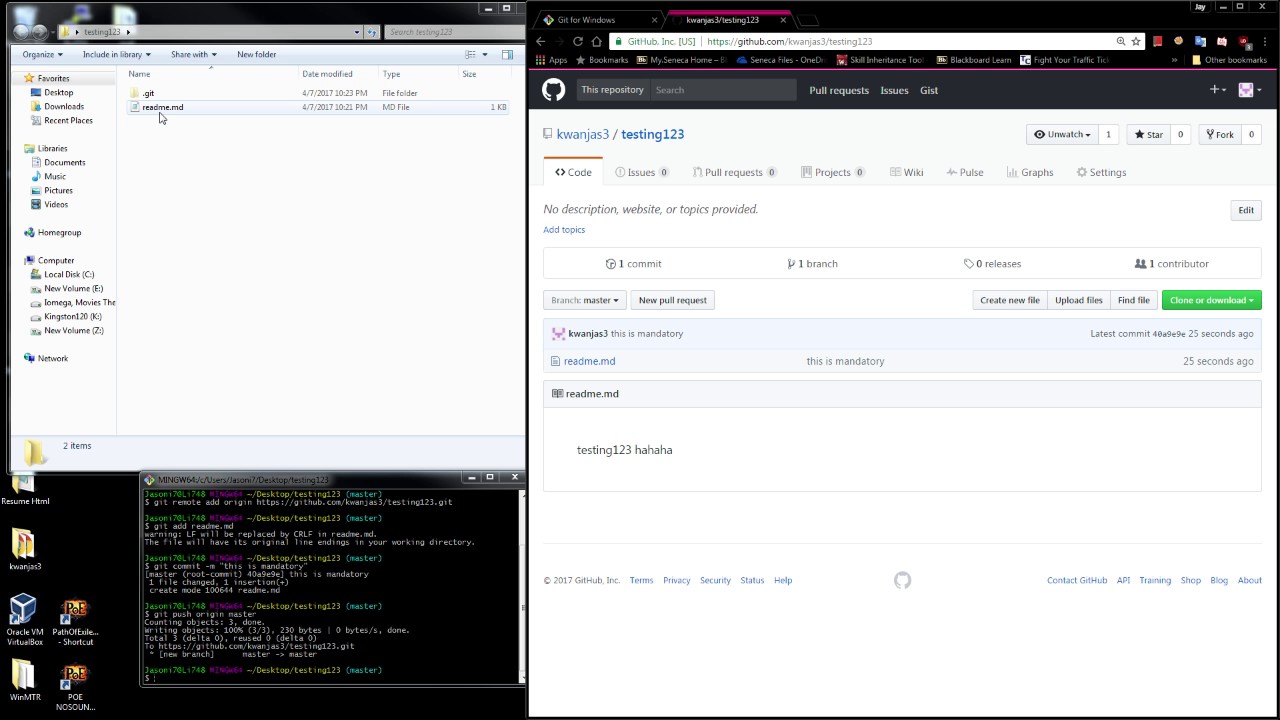1280x720 pixels.
Task: Open the Blackboard Learn bookmark
Action: click(973, 60)
